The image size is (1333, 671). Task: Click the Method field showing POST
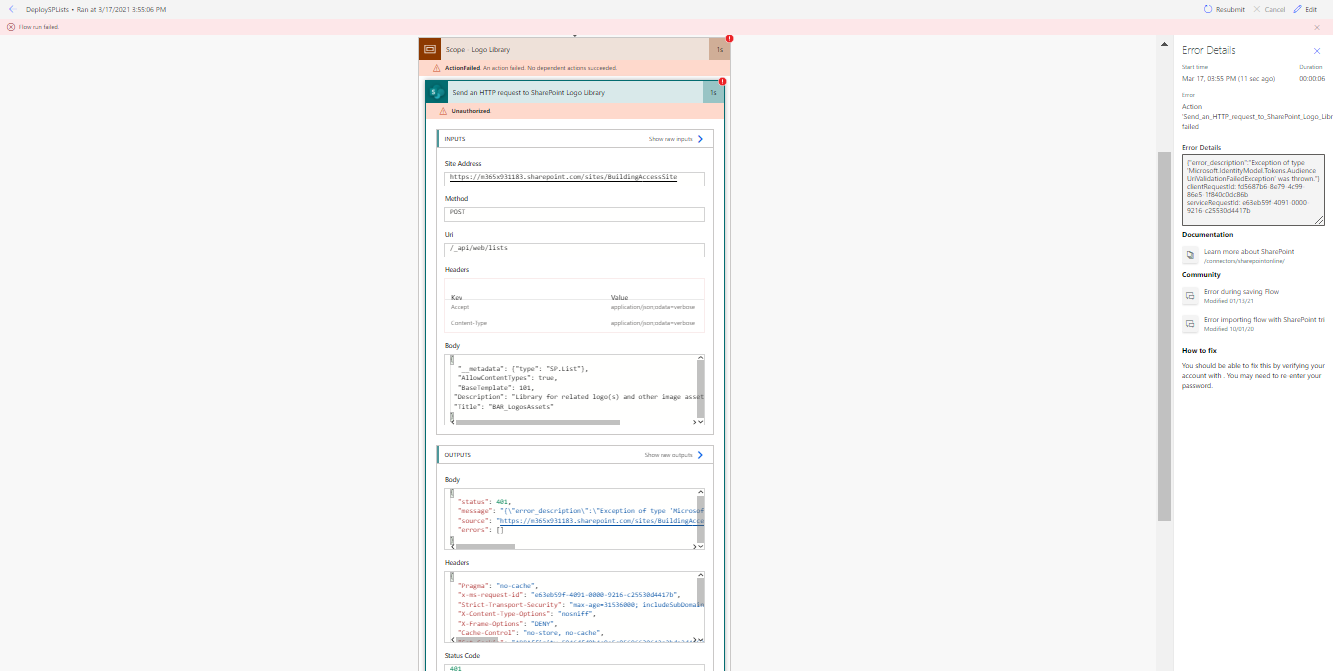tap(575, 214)
